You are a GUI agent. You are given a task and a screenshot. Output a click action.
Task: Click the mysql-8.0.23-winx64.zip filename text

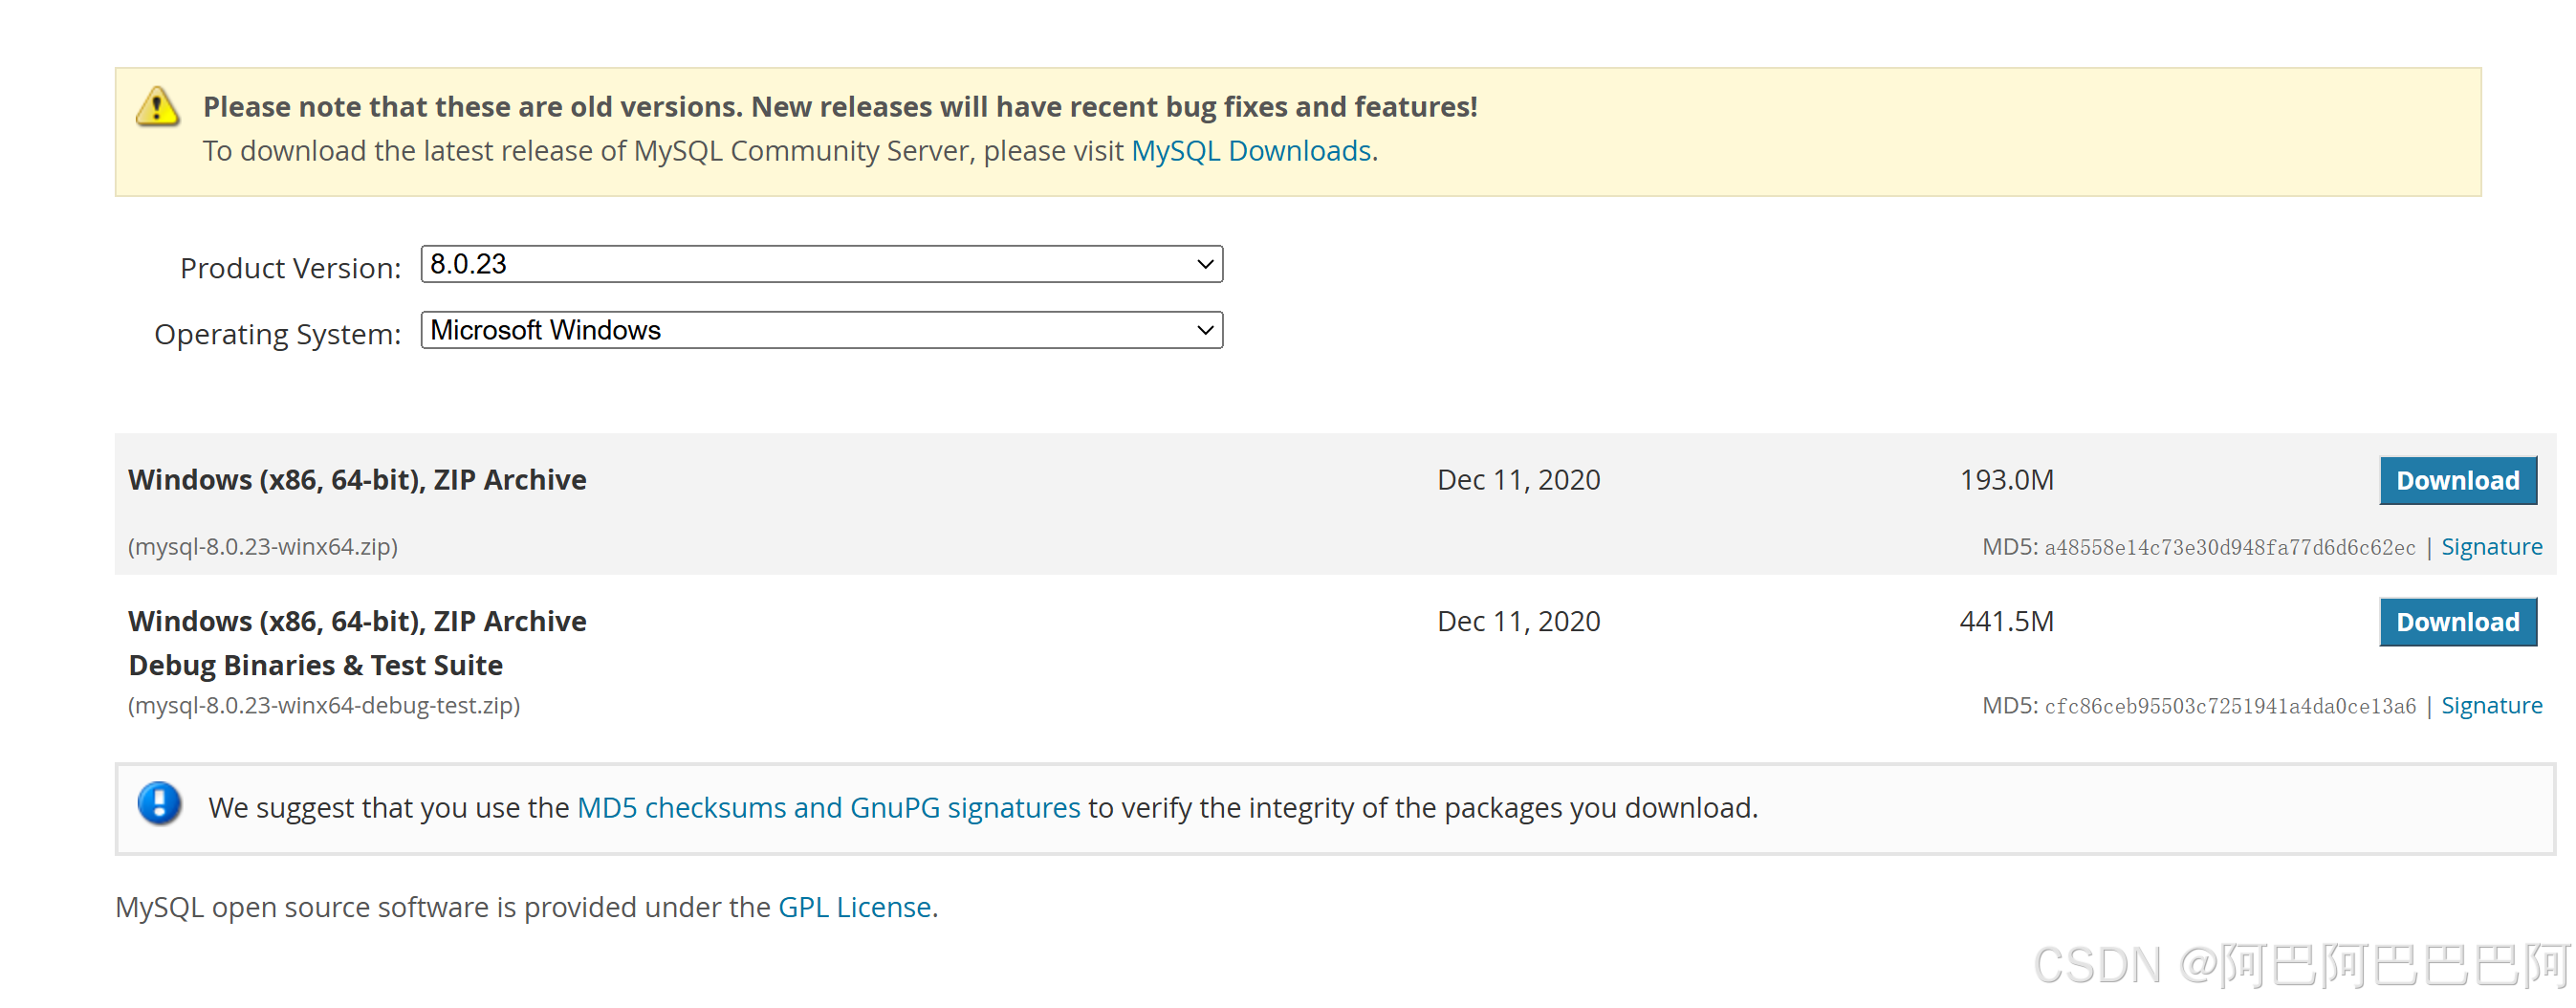[262, 546]
